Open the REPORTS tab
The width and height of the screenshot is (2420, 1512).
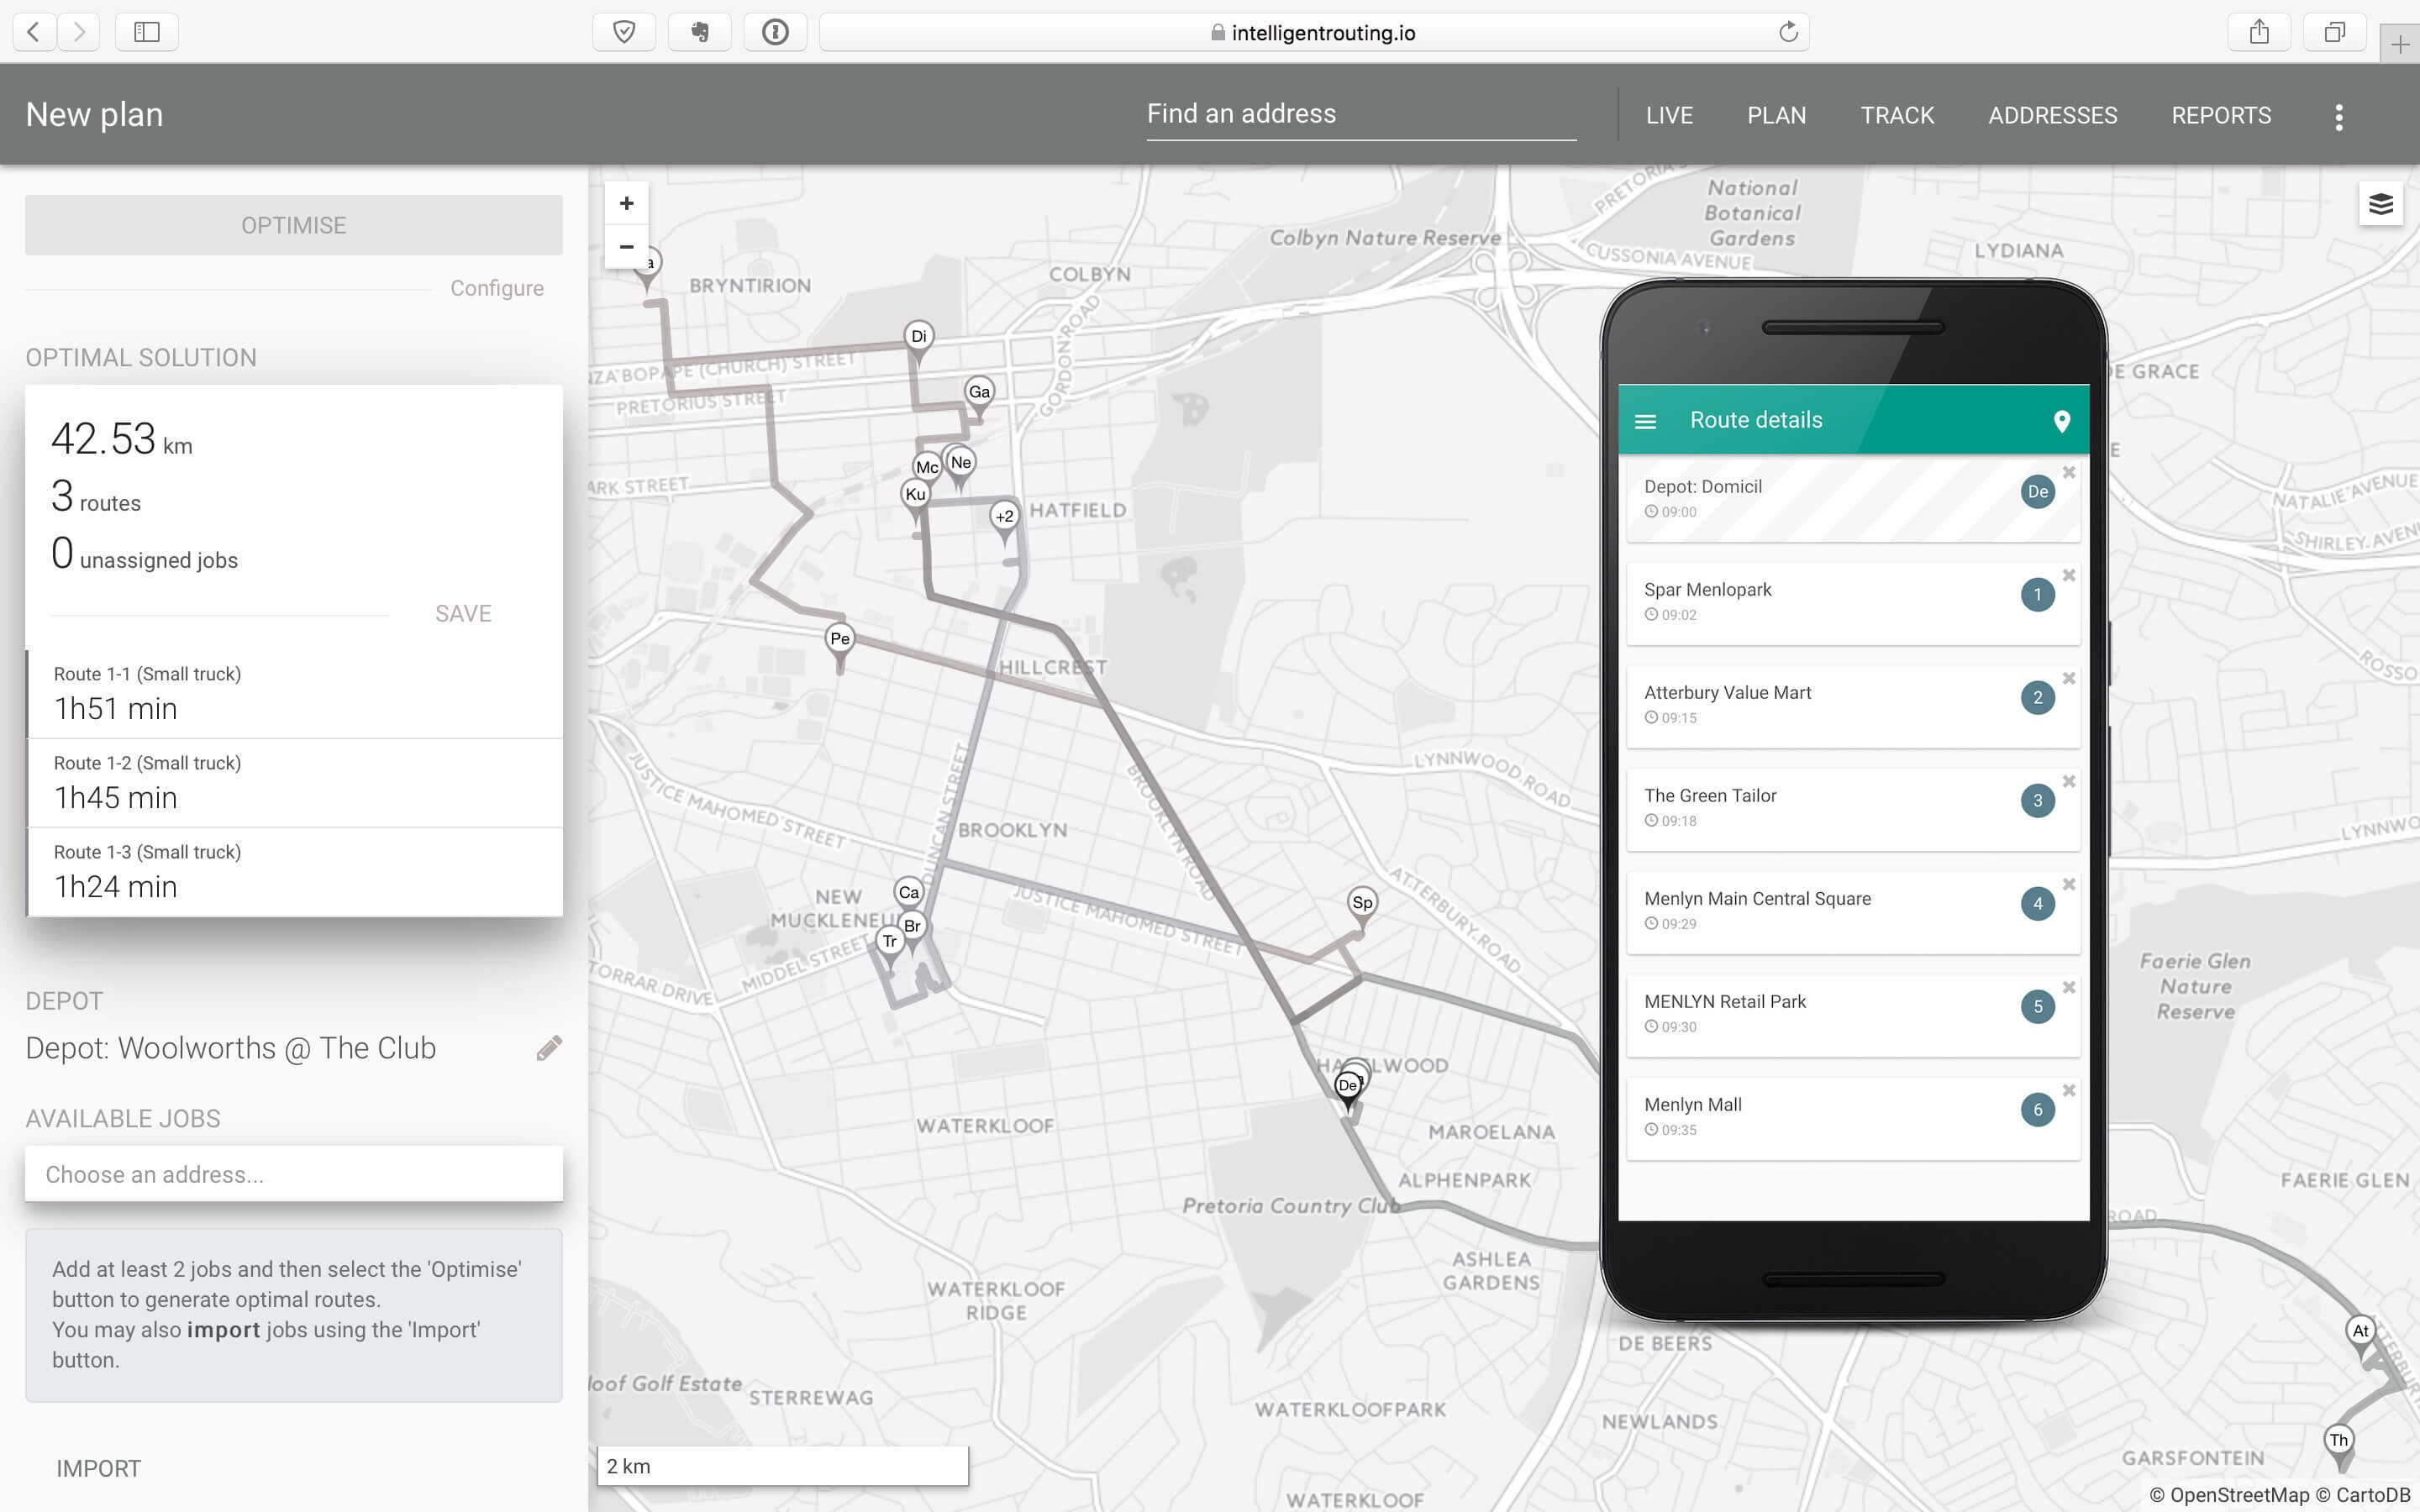(2220, 115)
